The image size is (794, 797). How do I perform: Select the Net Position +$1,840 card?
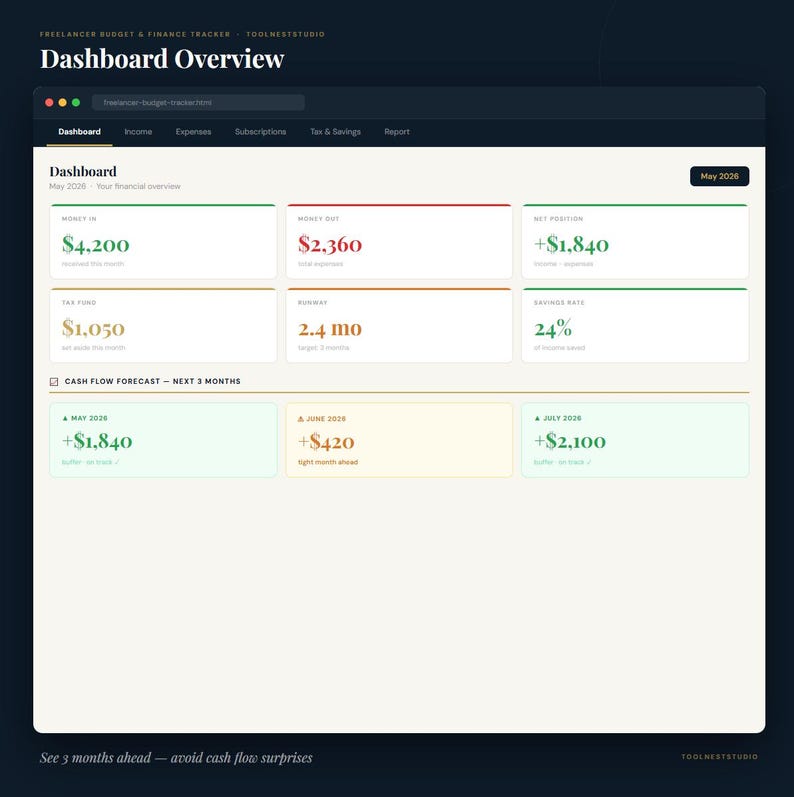coord(635,241)
